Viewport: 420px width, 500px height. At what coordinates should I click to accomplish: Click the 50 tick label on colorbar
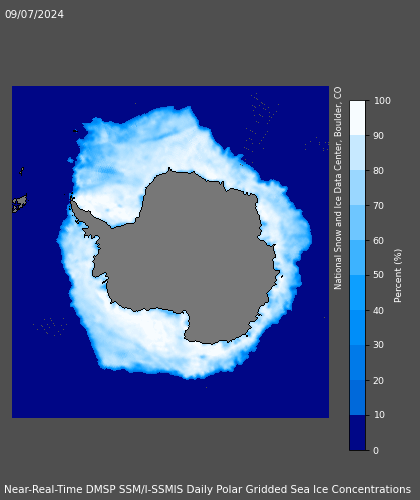coord(379,275)
